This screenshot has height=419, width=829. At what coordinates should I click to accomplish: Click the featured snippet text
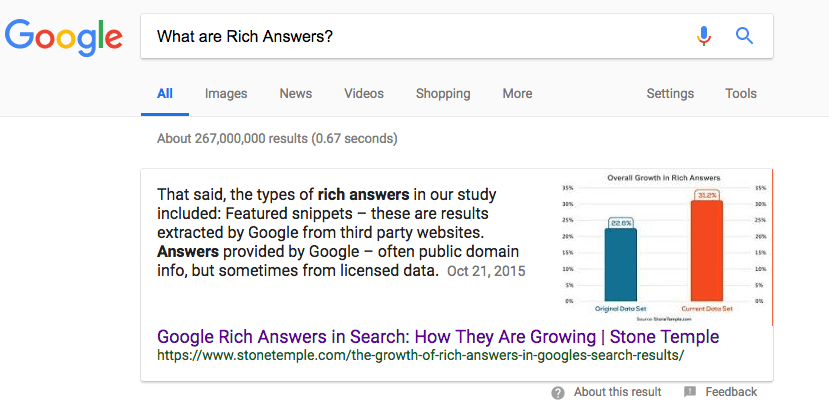(x=340, y=232)
